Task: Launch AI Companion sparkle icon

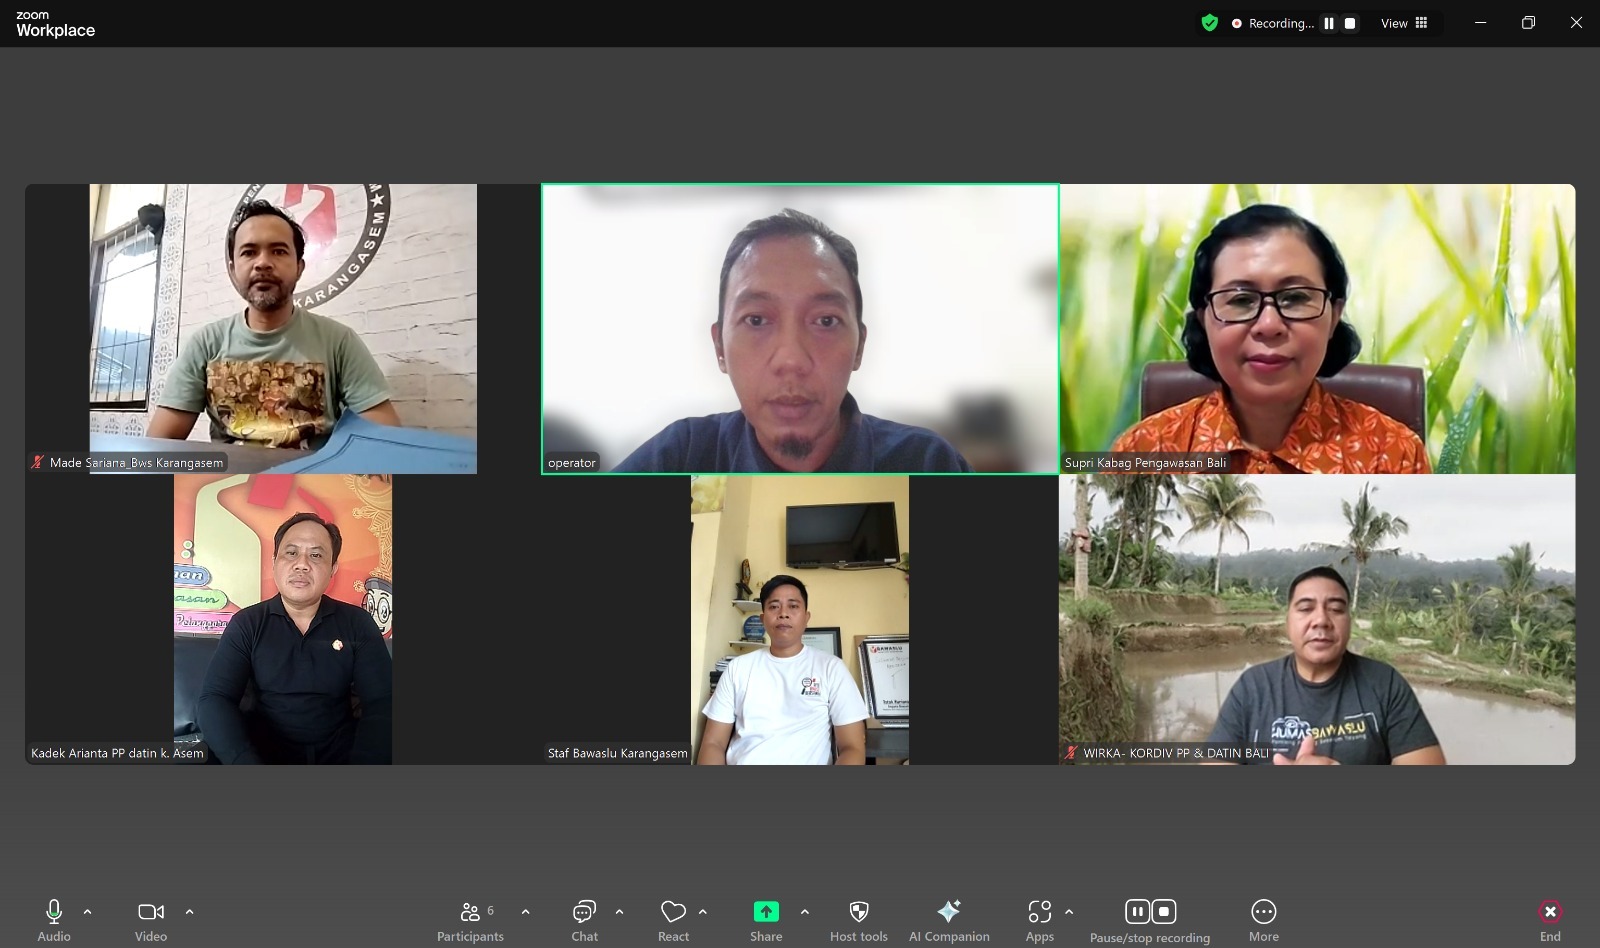Action: 948,920
